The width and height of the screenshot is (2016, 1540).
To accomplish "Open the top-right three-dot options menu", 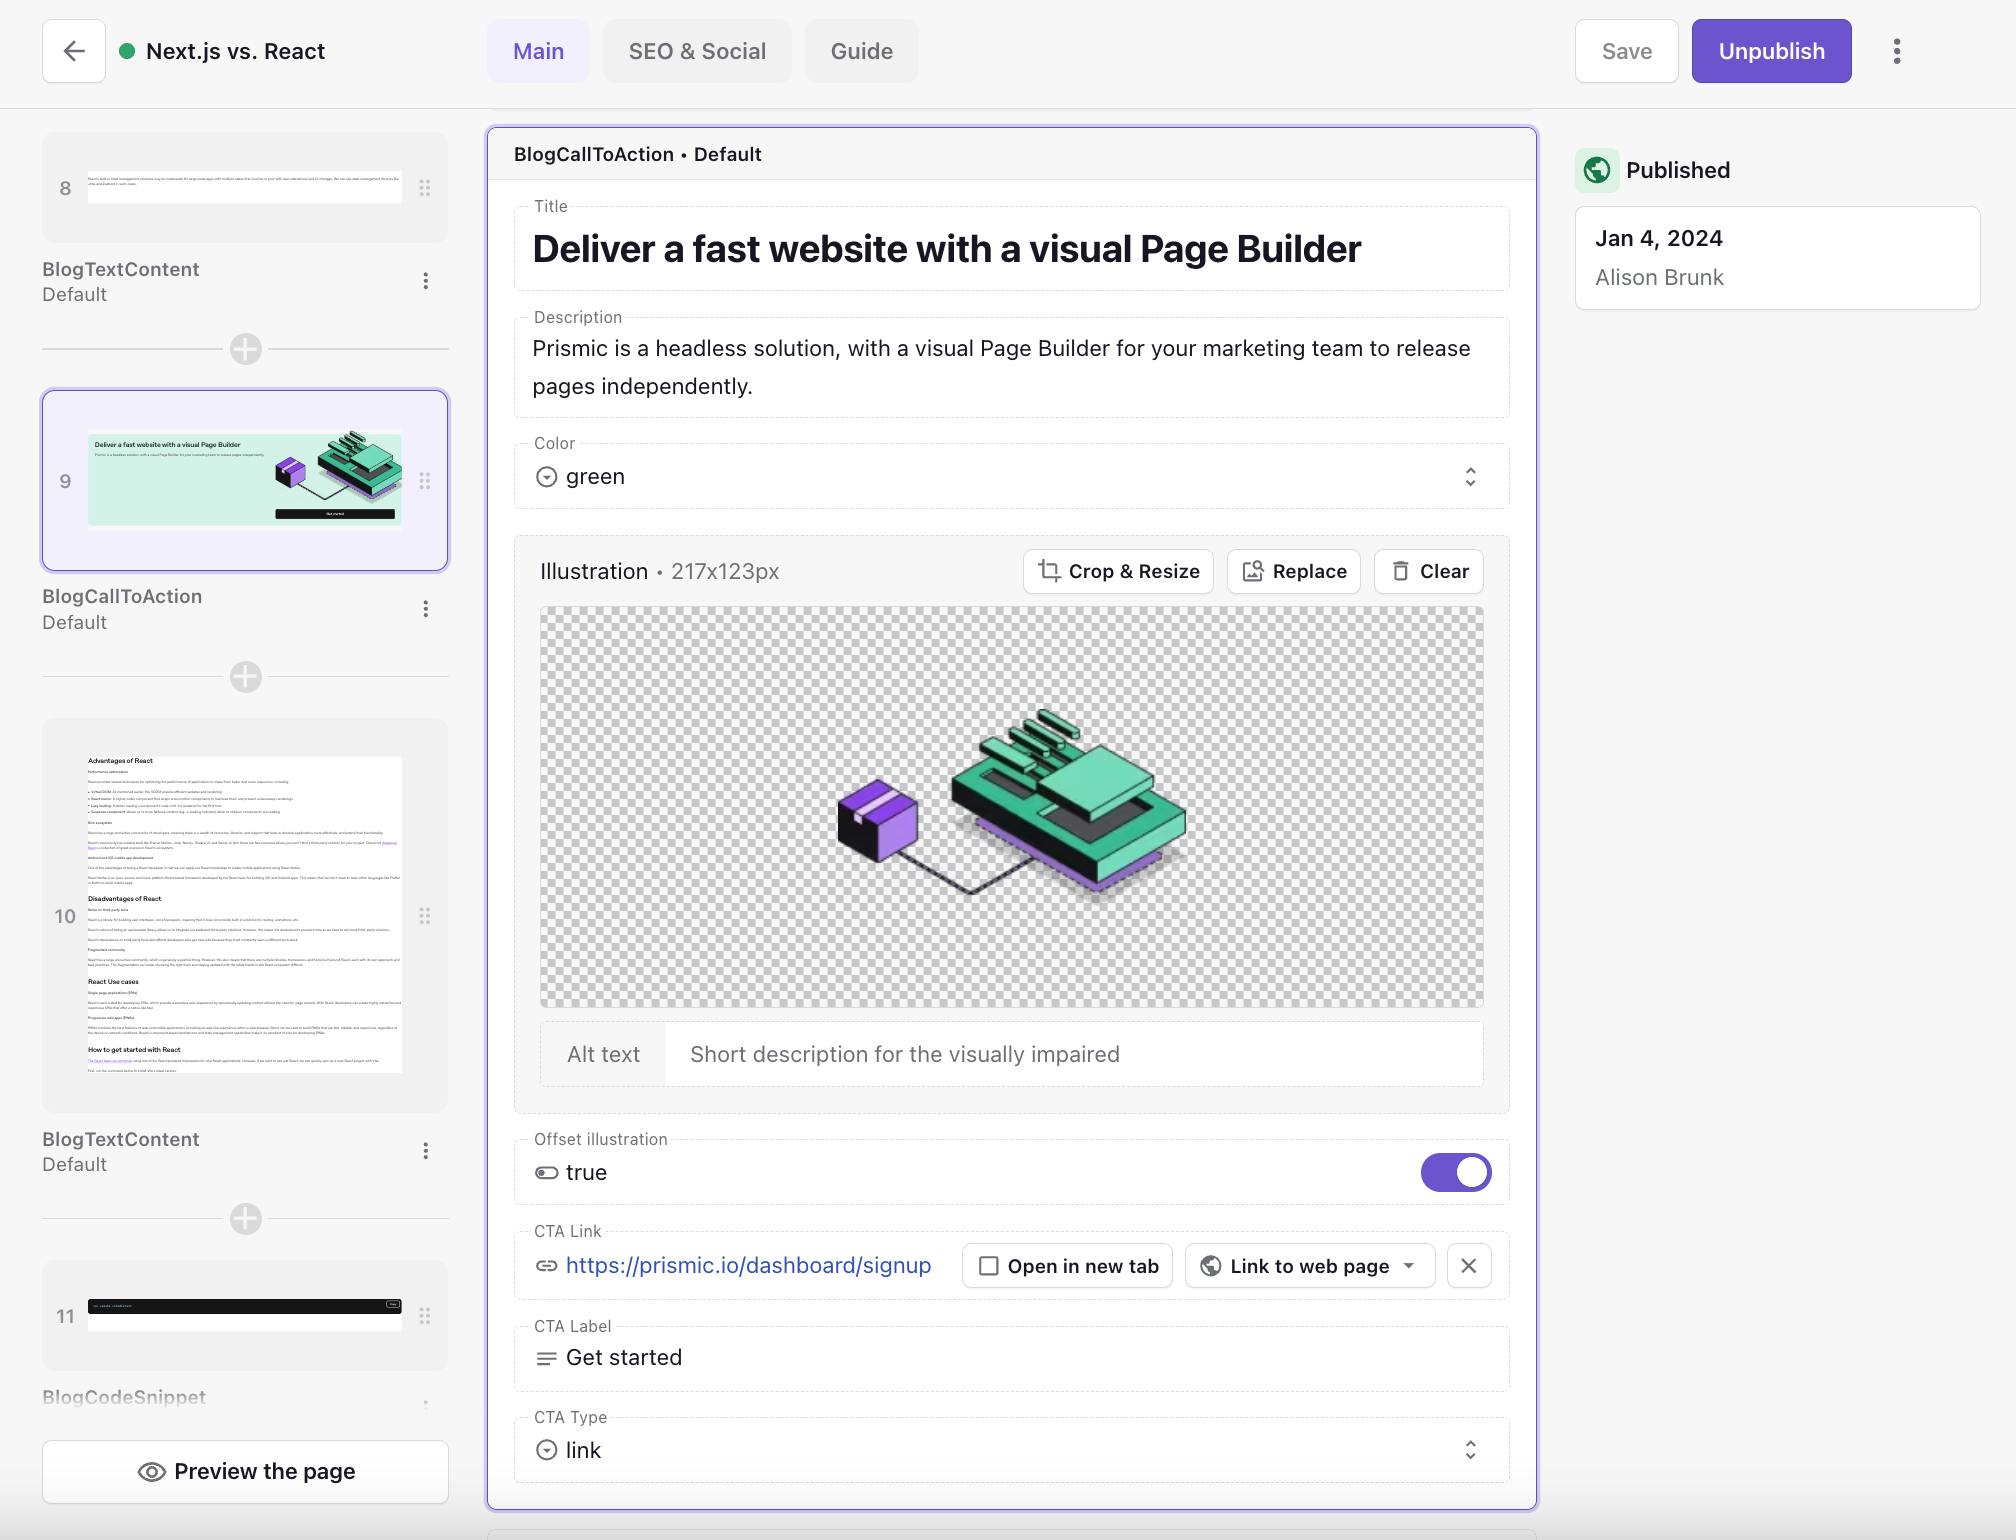I will click(1897, 51).
